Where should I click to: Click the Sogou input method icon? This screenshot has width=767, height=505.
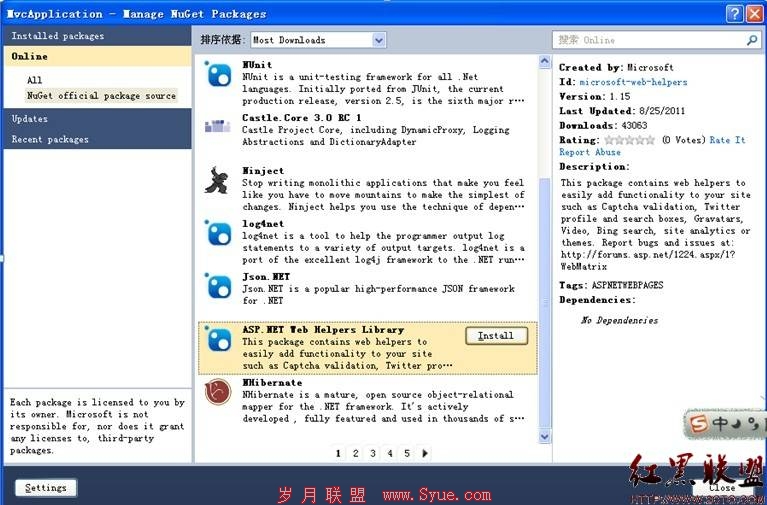click(698, 424)
